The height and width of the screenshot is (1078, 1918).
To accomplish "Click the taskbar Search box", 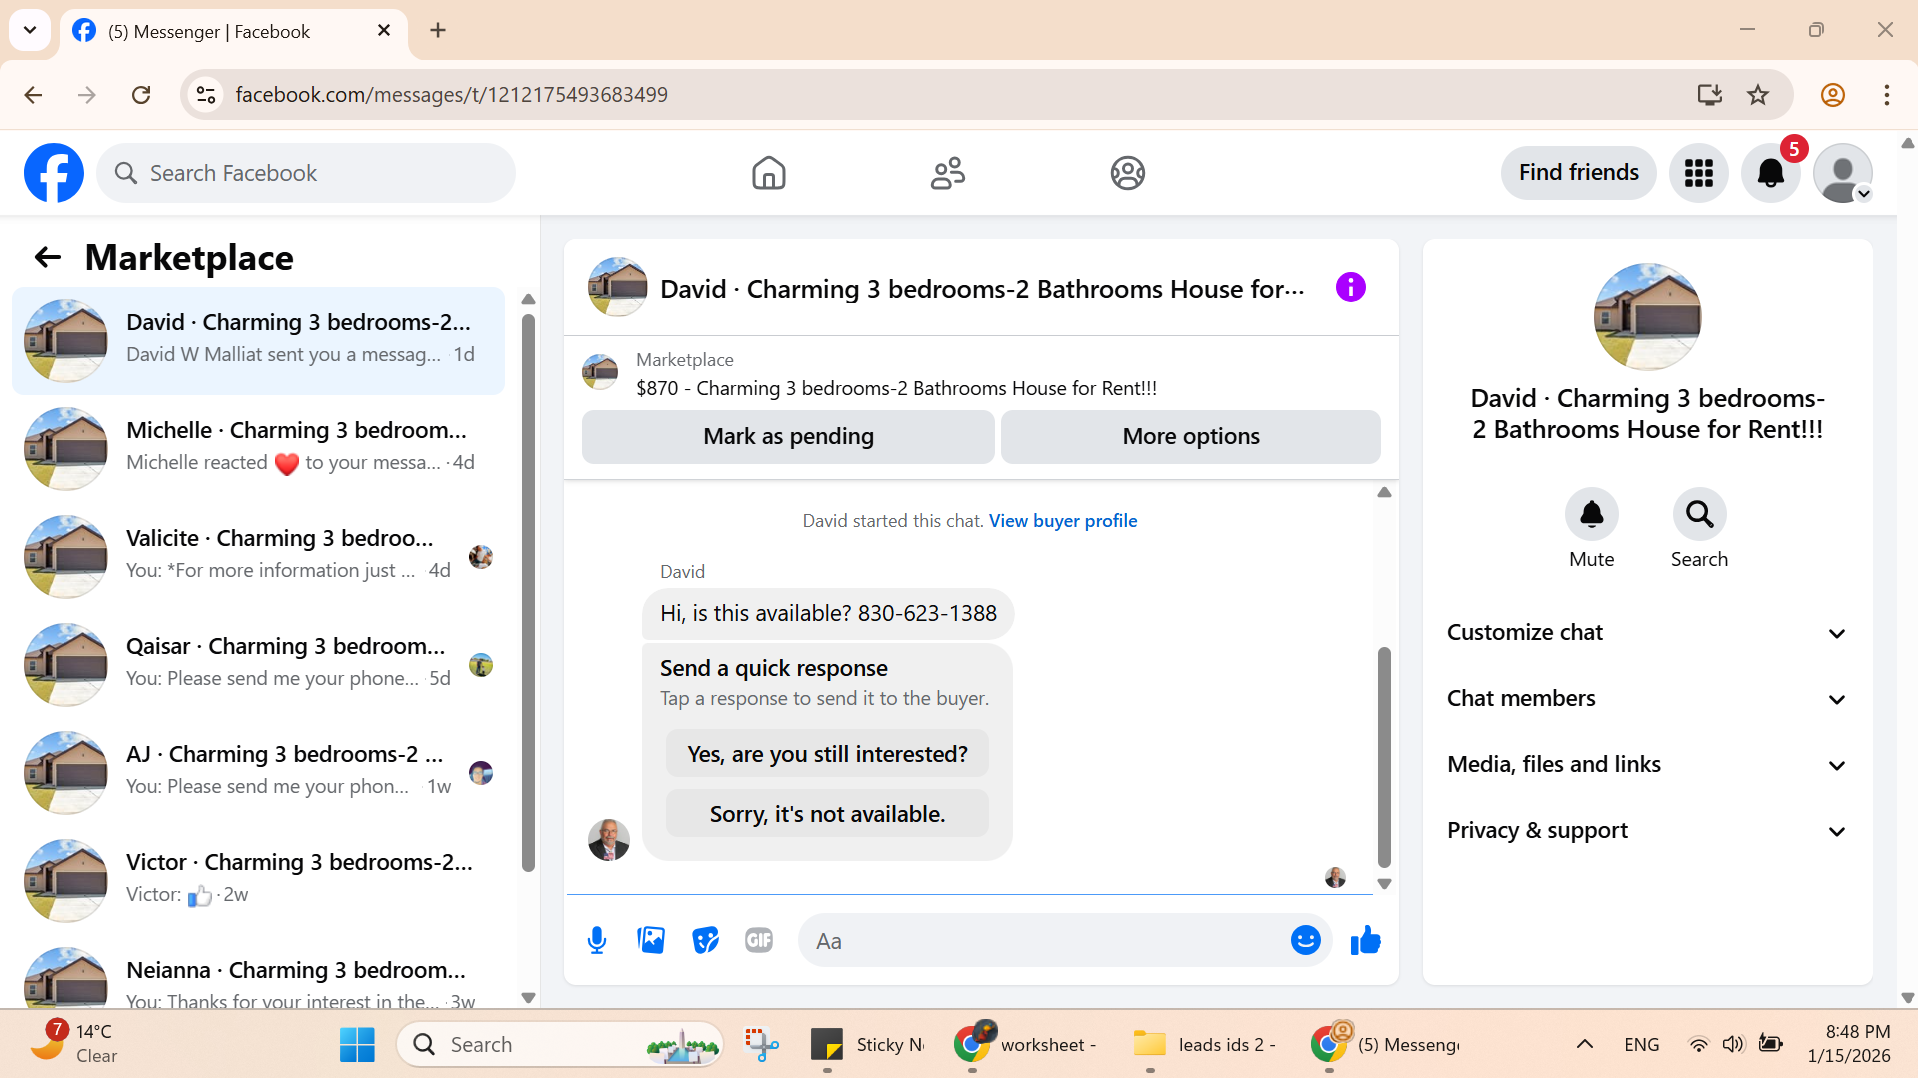I will tap(560, 1045).
